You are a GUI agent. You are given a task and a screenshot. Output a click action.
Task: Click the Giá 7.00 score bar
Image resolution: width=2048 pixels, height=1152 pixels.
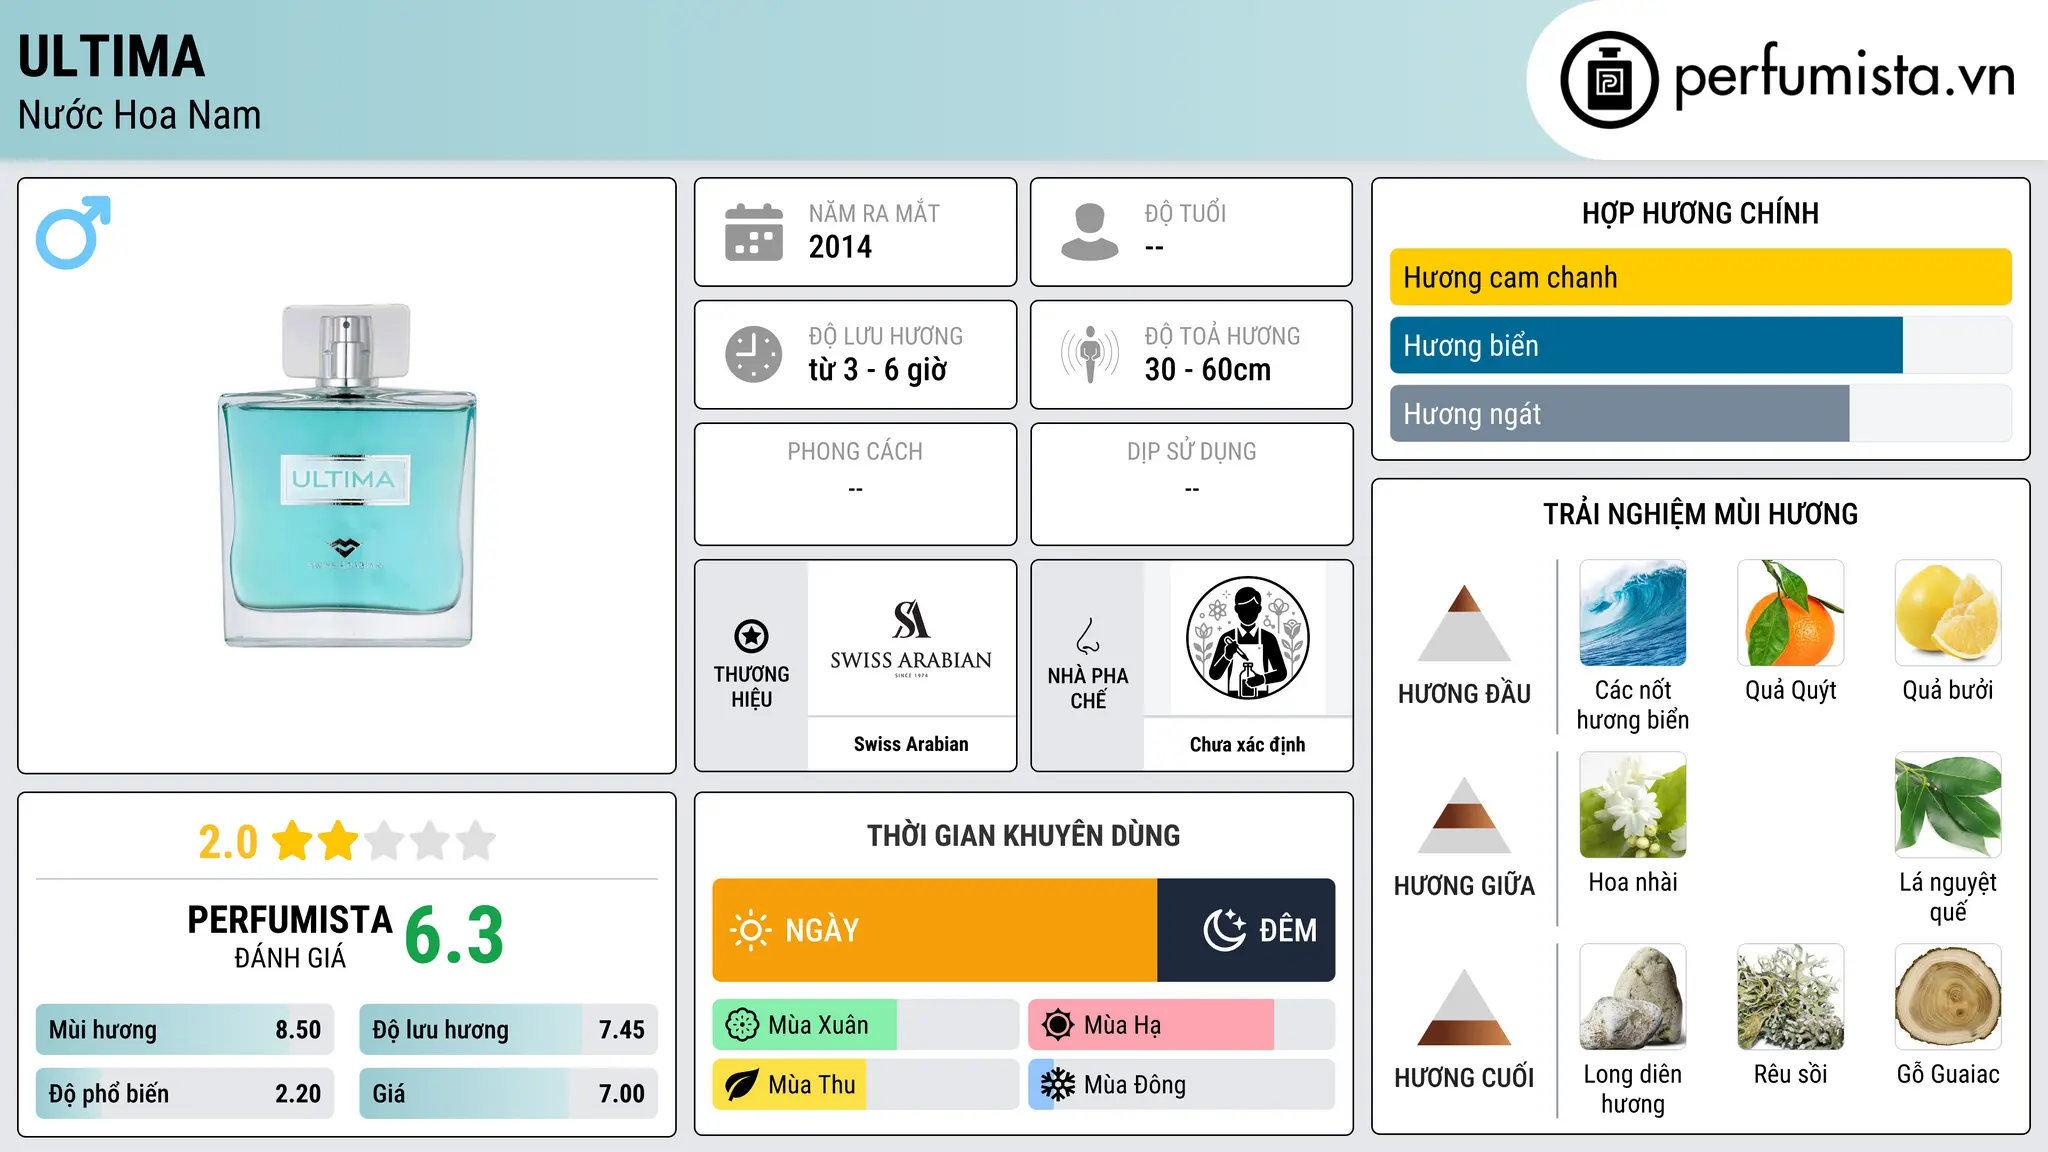click(509, 1094)
